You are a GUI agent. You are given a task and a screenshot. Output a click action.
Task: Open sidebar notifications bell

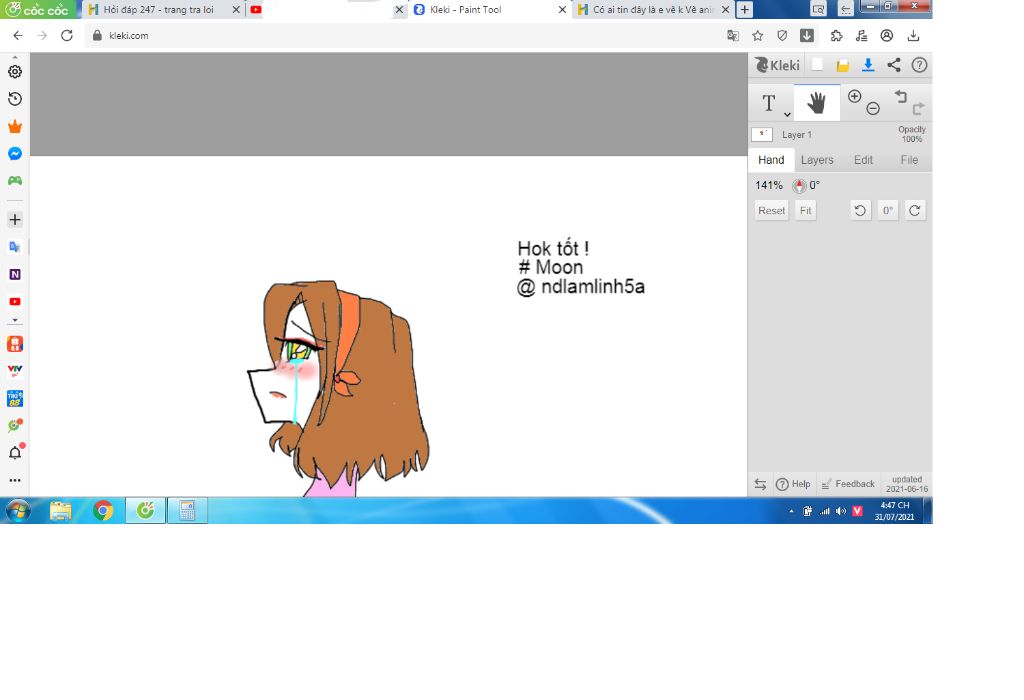[15, 453]
